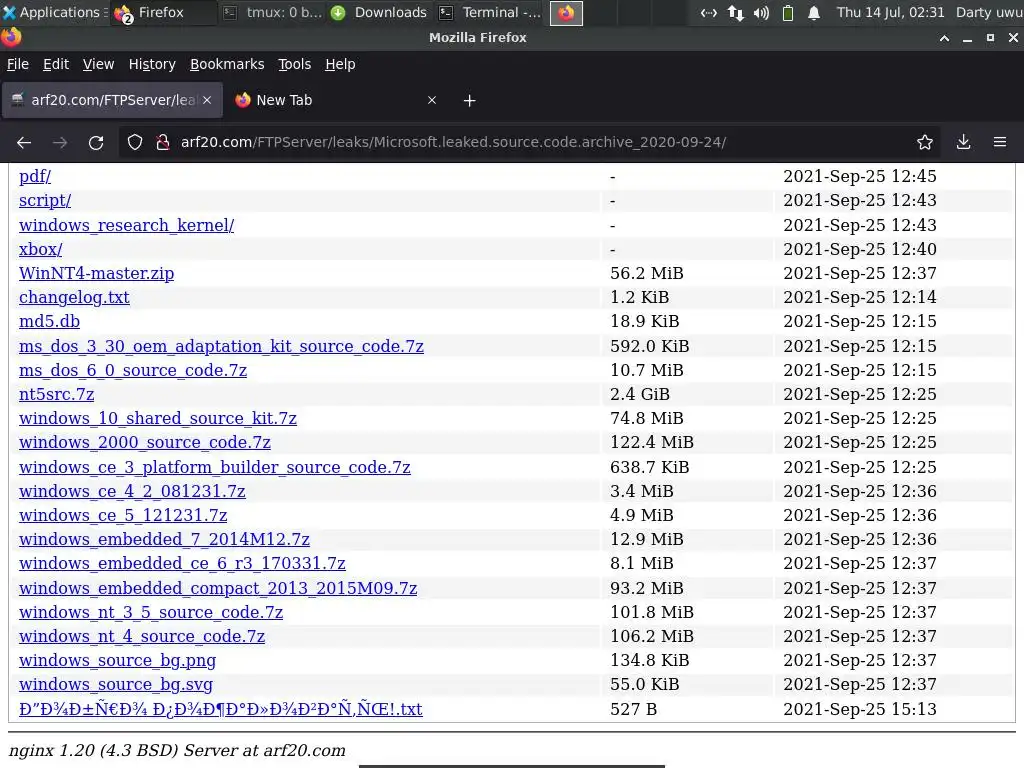Open network connection tray icon
The height and width of the screenshot is (768, 1024).
click(709, 12)
